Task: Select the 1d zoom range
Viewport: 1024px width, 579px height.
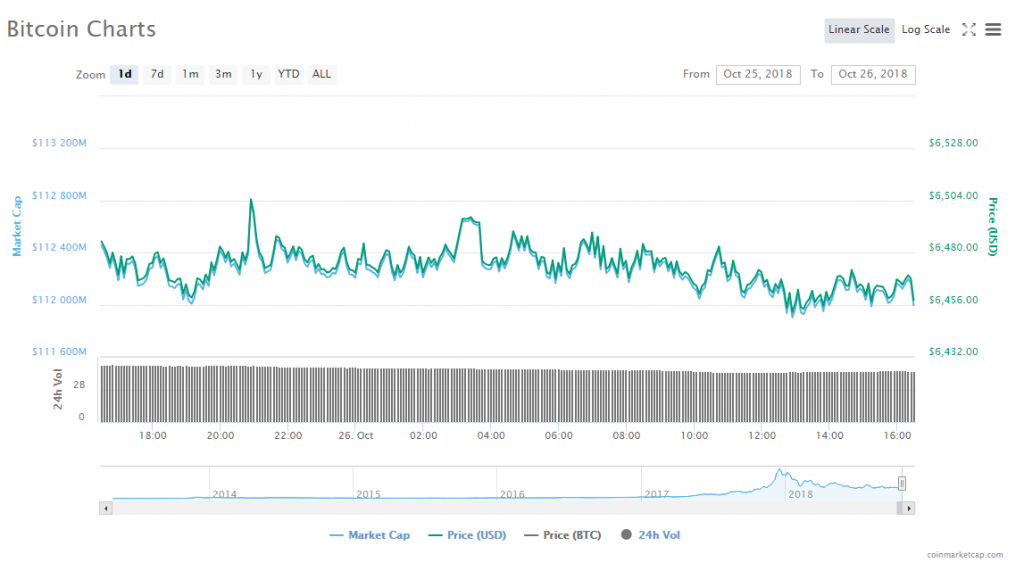Action: (x=124, y=74)
